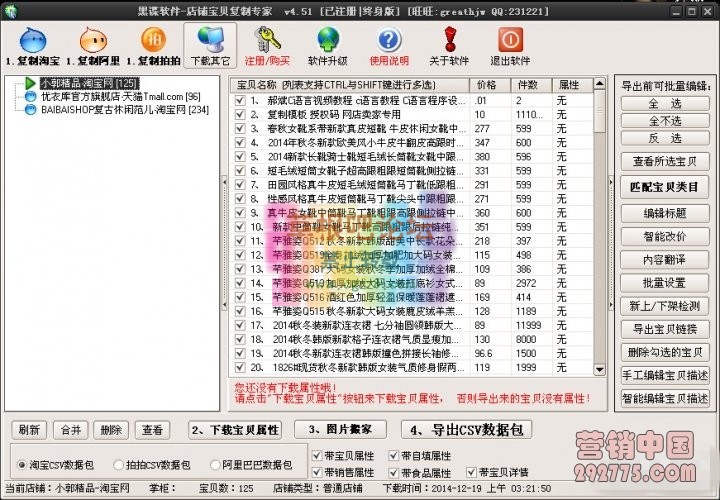Click the 全不选 button

pos(664,121)
